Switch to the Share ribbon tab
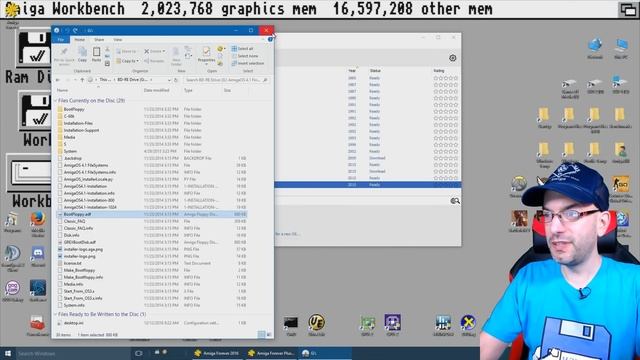 pyautogui.click(x=99, y=40)
